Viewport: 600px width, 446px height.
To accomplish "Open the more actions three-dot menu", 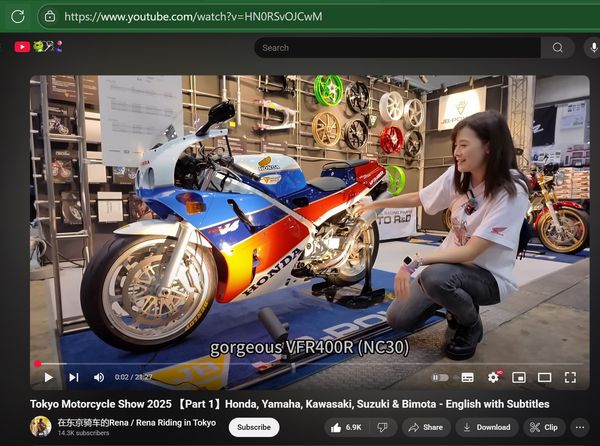I will (x=580, y=427).
